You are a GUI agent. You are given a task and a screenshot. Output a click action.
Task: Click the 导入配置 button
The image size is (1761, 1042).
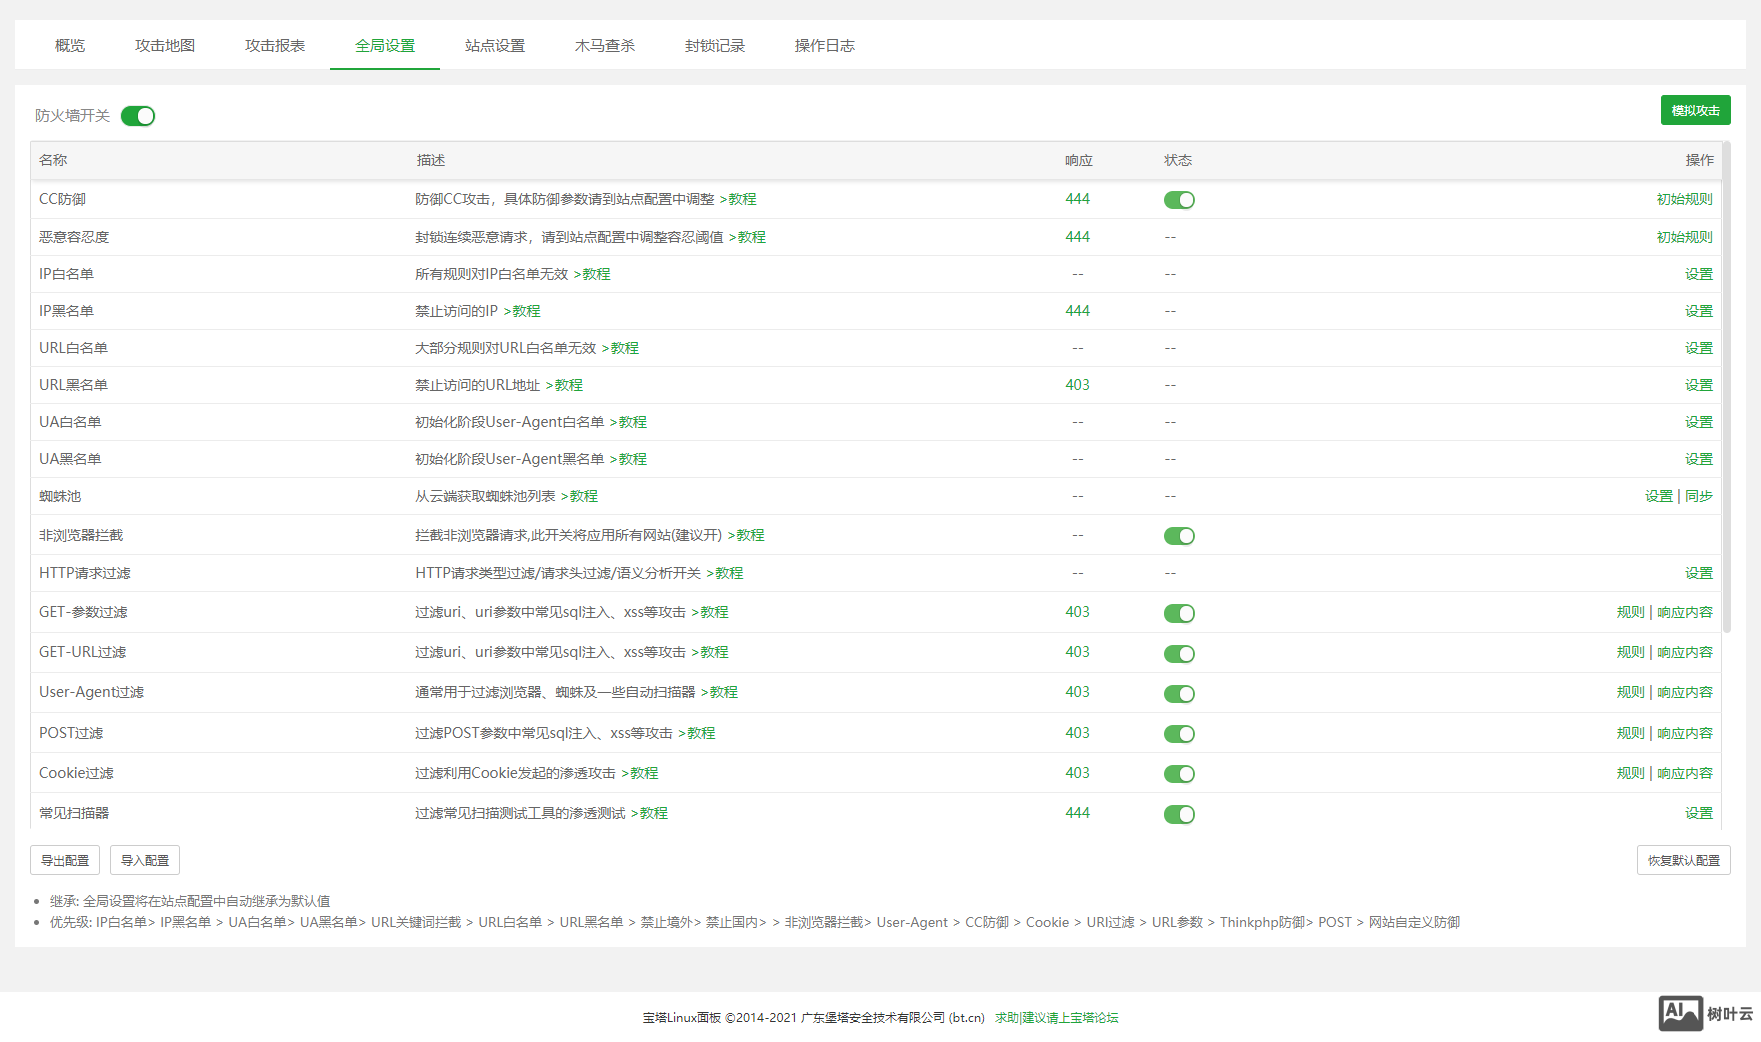[x=145, y=860]
